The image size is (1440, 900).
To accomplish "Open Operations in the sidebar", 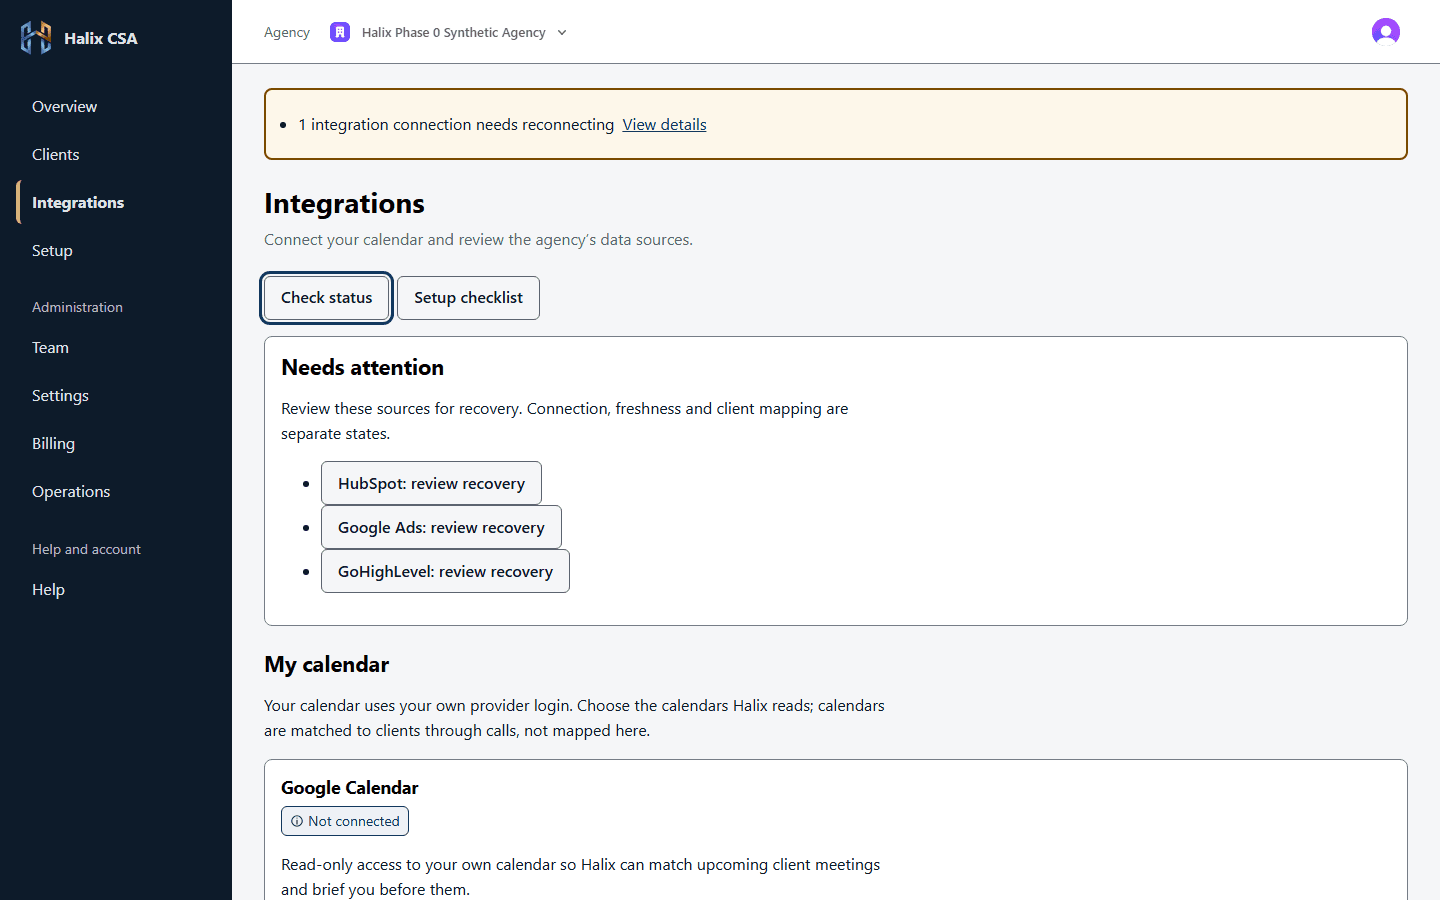I will tap(71, 491).
